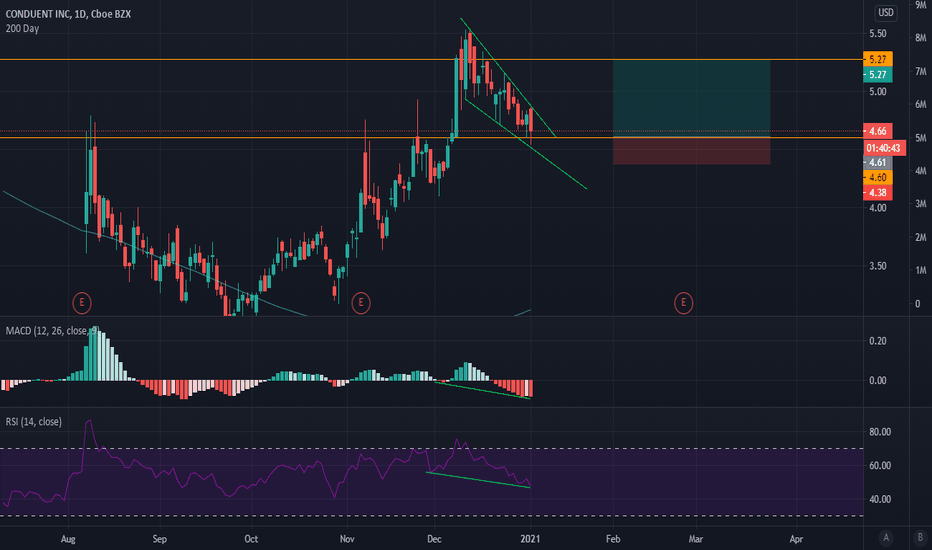Select the orange 5.27 price label
Screen dimensions: 932x550
(x=877, y=59)
